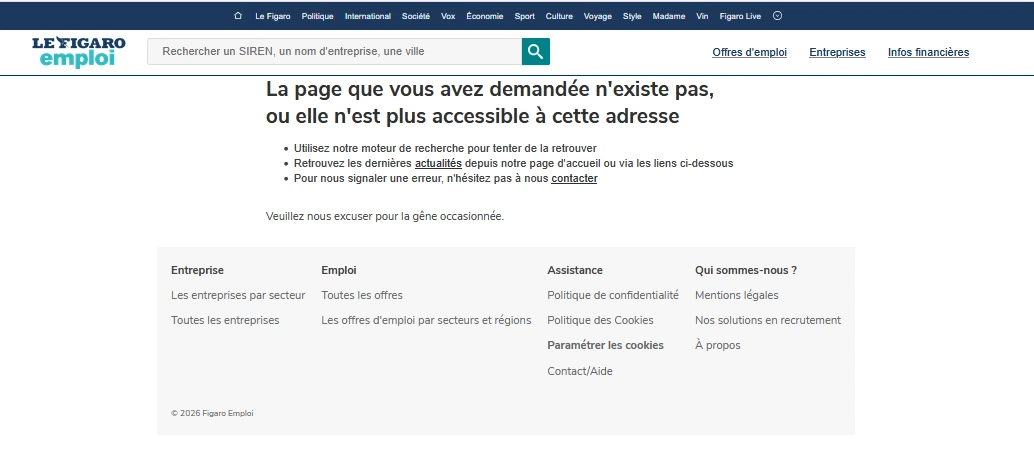The width and height of the screenshot is (1034, 449).
Task: Open À propos footer link
Action: point(717,345)
